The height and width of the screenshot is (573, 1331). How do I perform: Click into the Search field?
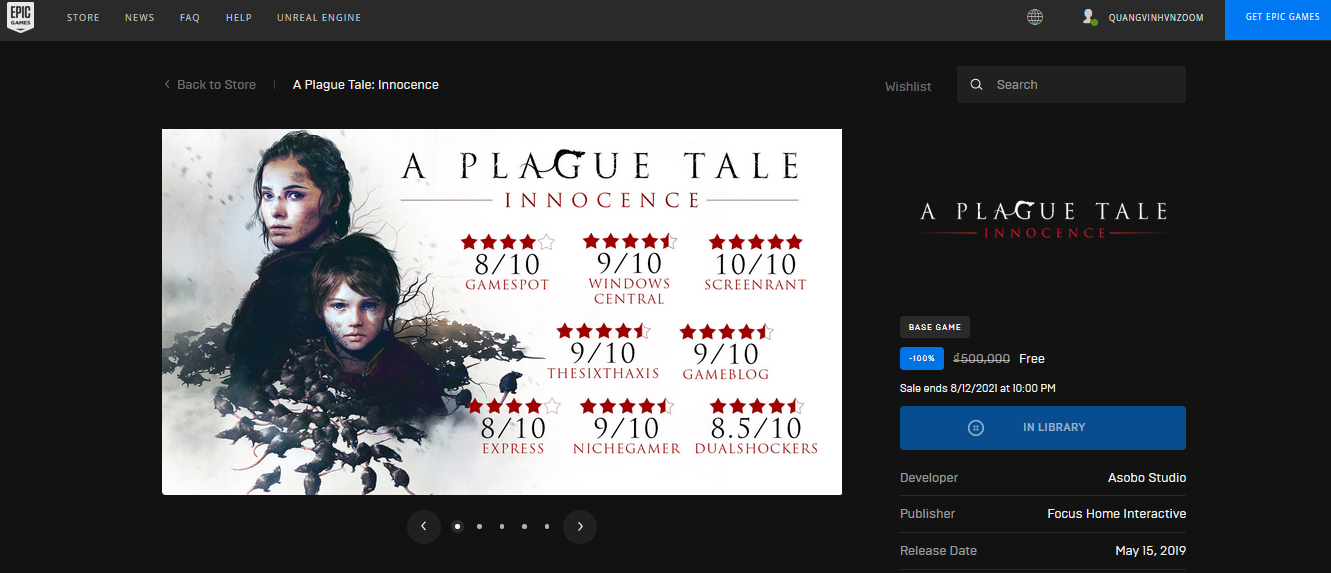pos(1071,85)
